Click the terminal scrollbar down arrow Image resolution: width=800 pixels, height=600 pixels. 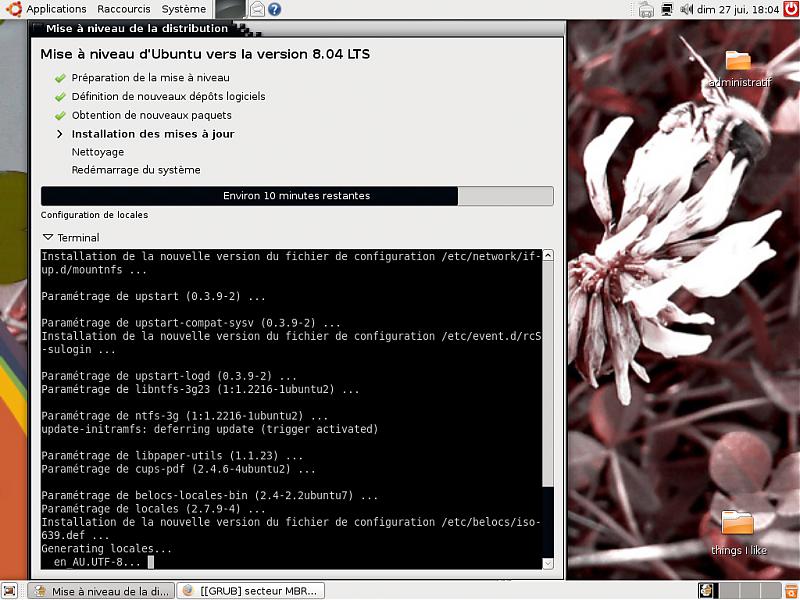548,563
